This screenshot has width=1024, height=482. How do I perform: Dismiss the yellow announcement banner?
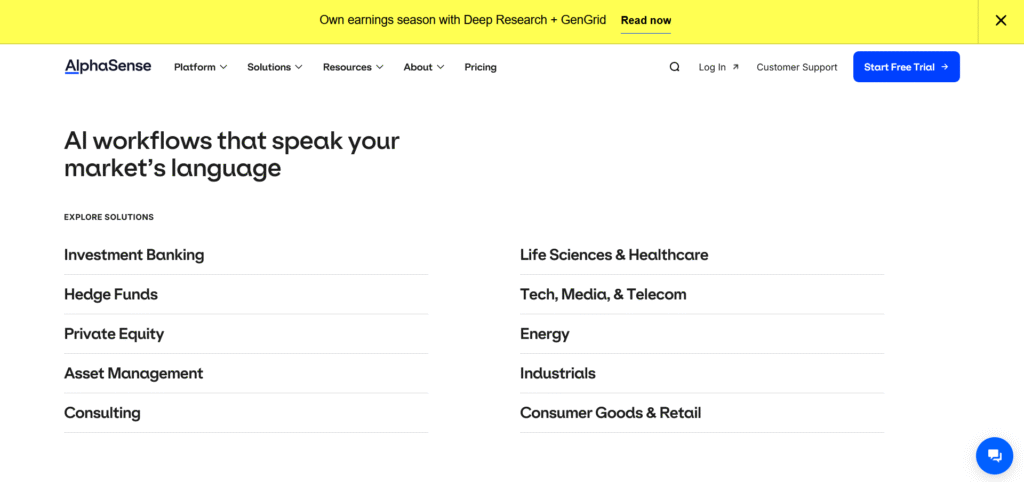pyautogui.click(x=1000, y=21)
